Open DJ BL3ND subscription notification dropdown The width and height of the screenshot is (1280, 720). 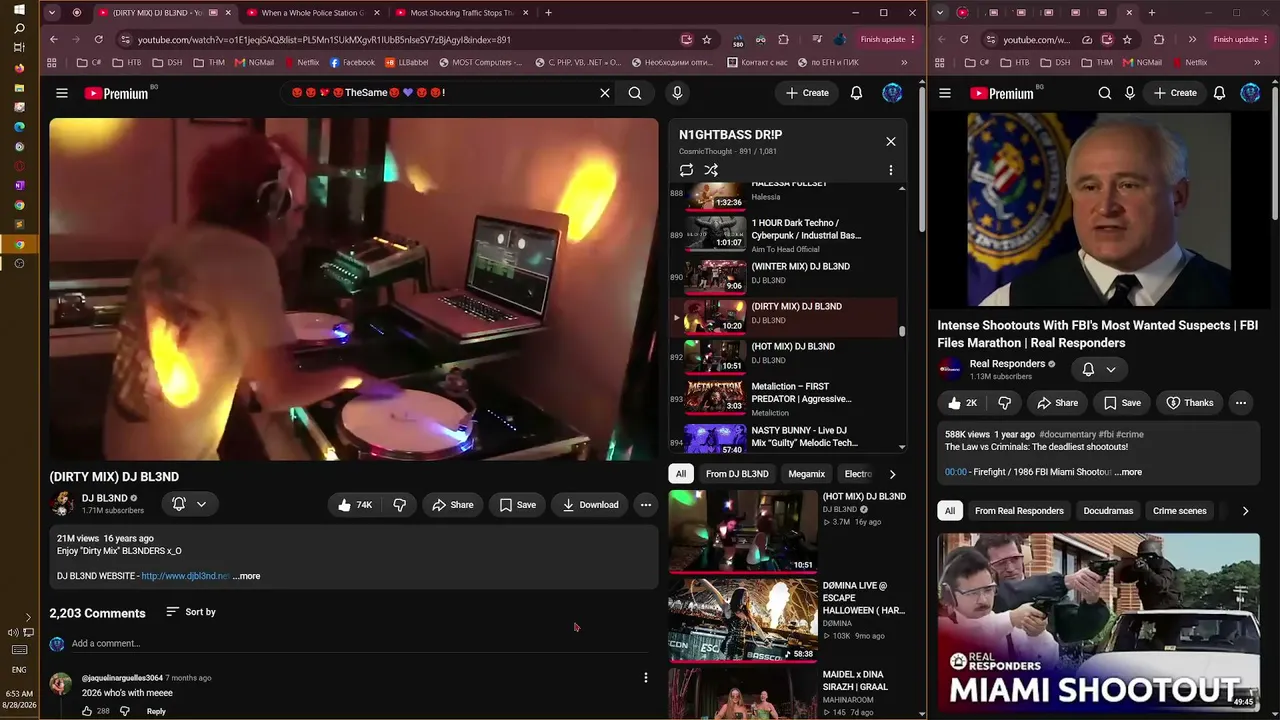click(190, 504)
